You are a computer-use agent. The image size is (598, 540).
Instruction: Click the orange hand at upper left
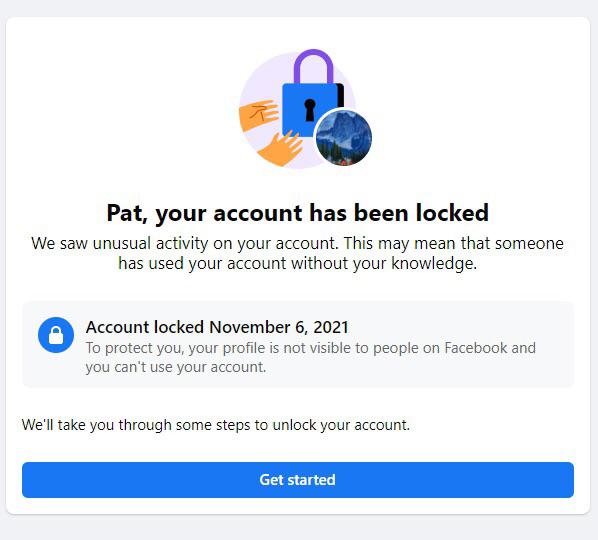pyautogui.click(x=258, y=114)
